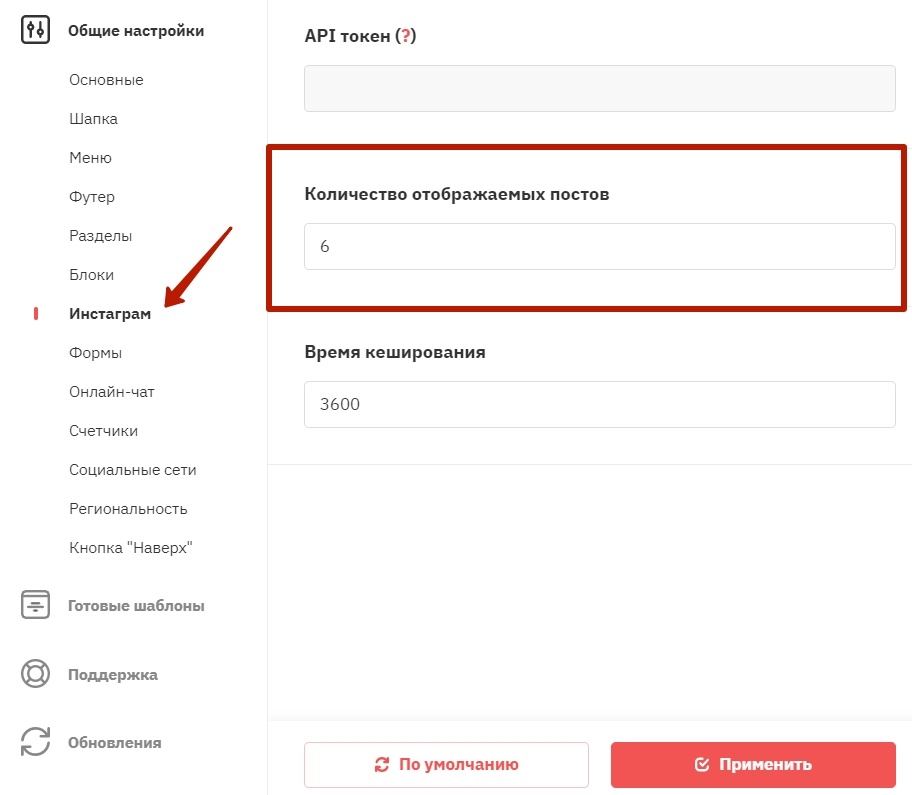The width and height of the screenshot is (912, 795).
Task: Select the Кнопка "Наверх" item
Action: [131, 547]
